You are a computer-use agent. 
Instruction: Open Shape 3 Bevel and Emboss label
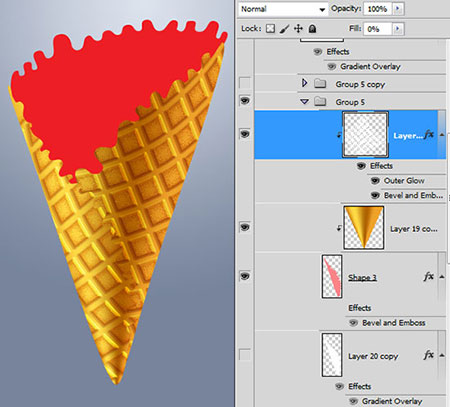pos(394,323)
